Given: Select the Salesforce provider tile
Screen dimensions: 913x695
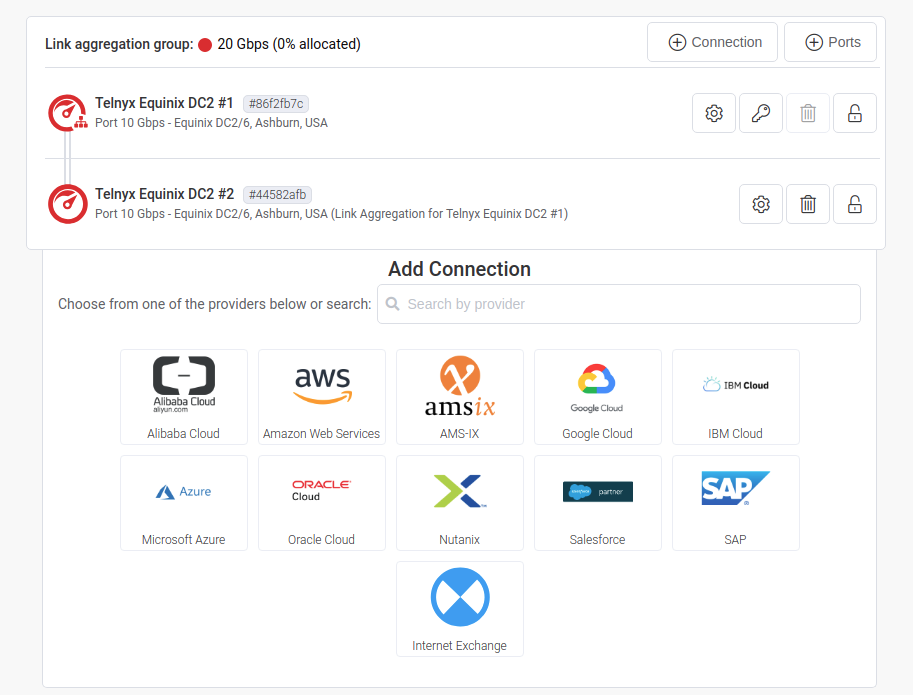Looking at the screenshot, I should (x=598, y=503).
